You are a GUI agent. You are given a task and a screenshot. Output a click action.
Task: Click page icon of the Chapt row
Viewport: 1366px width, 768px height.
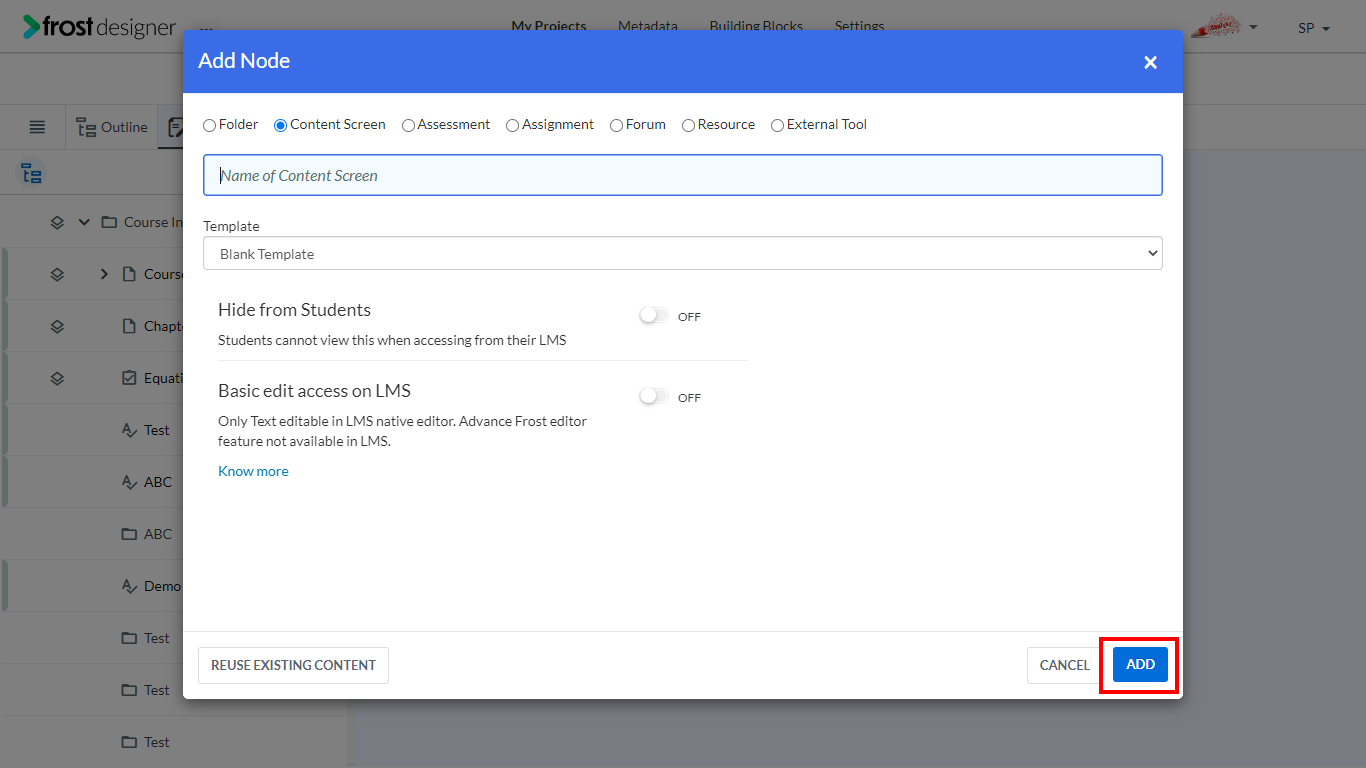pos(128,326)
